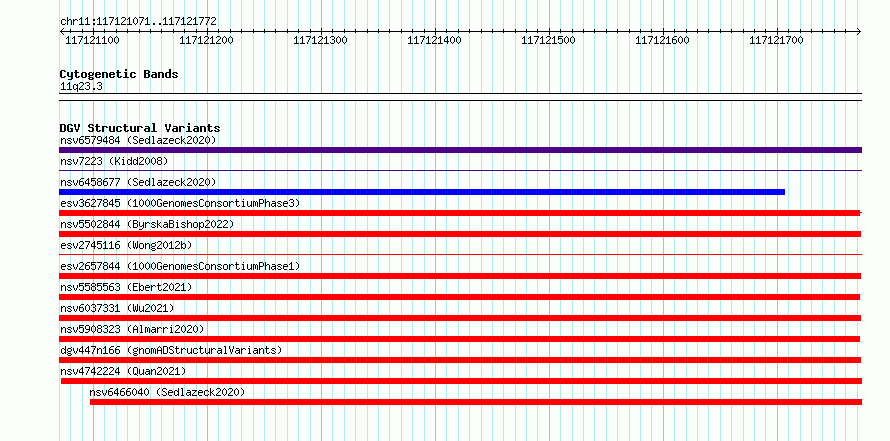
Task: Select the red nsv4742224 variant bar
Action: click(x=461, y=381)
